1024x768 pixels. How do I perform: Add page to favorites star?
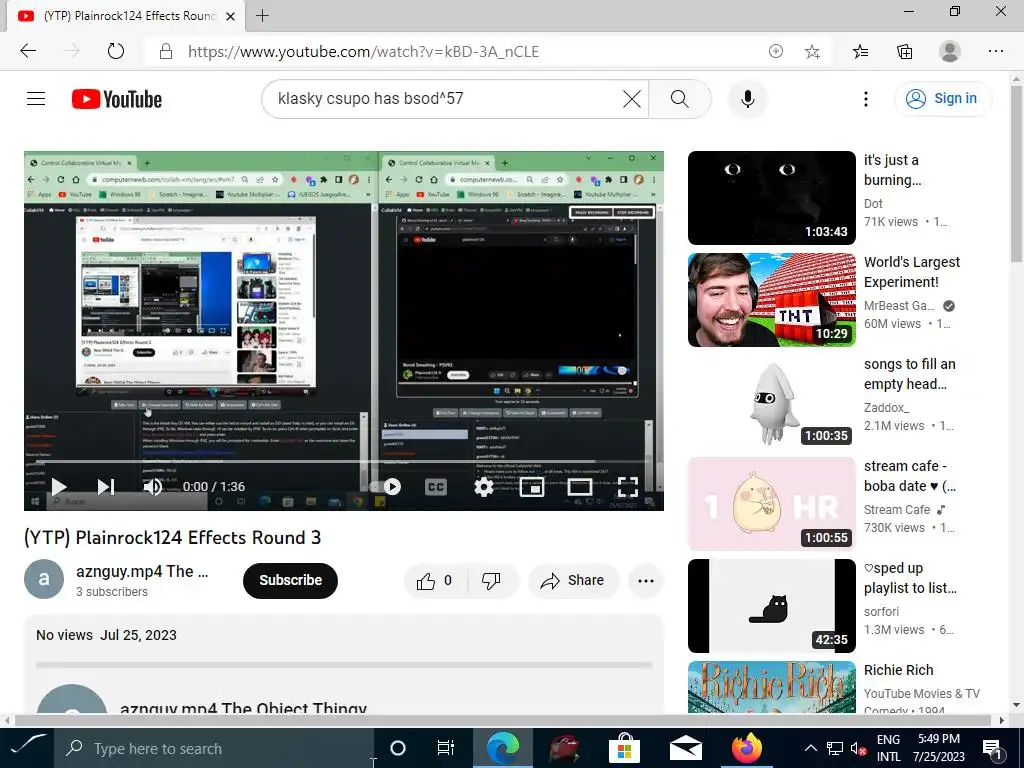pyautogui.click(x=812, y=52)
